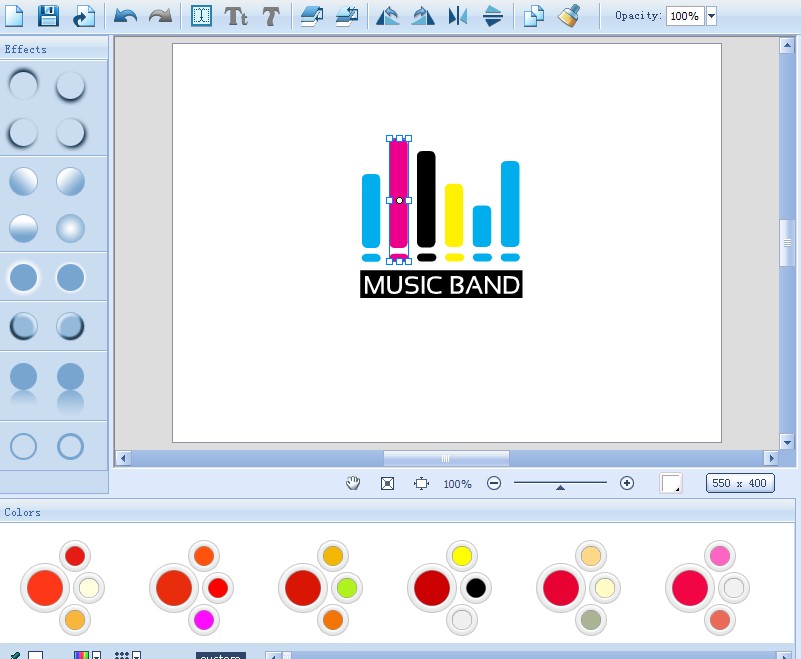801x659 pixels.
Task: Undo the last action
Action: click(x=125, y=16)
